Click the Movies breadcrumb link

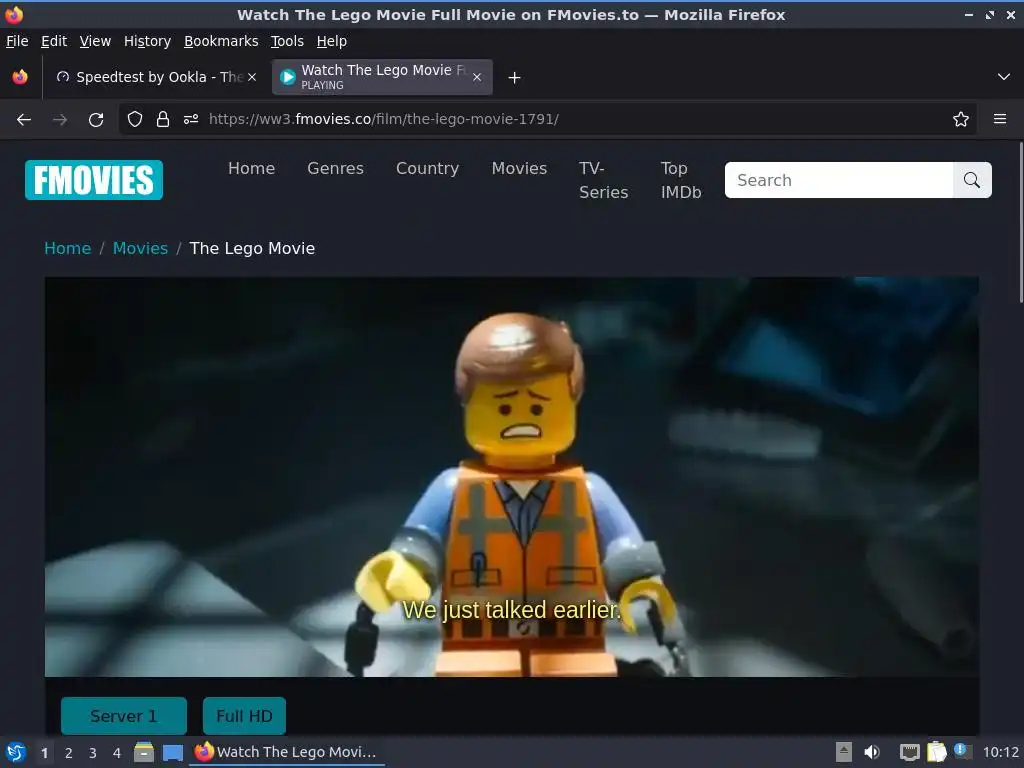click(140, 249)
